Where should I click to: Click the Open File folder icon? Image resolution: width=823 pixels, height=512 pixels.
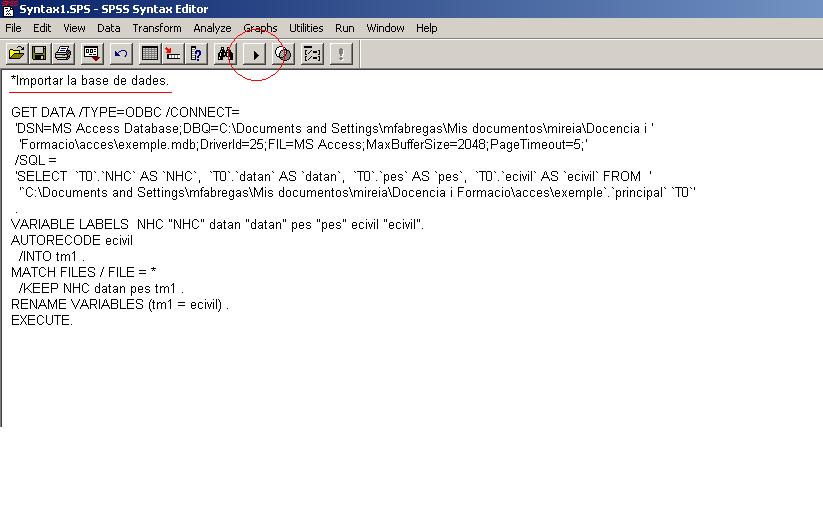16,53
